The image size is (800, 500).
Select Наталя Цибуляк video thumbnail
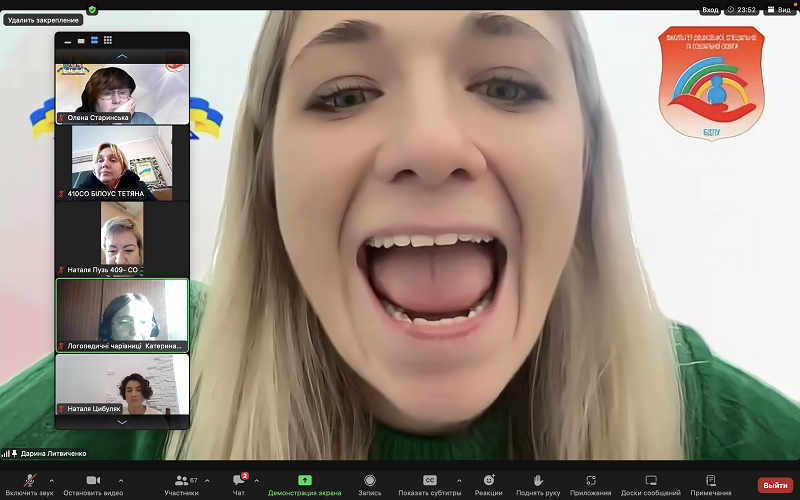[x=122, y=384]
